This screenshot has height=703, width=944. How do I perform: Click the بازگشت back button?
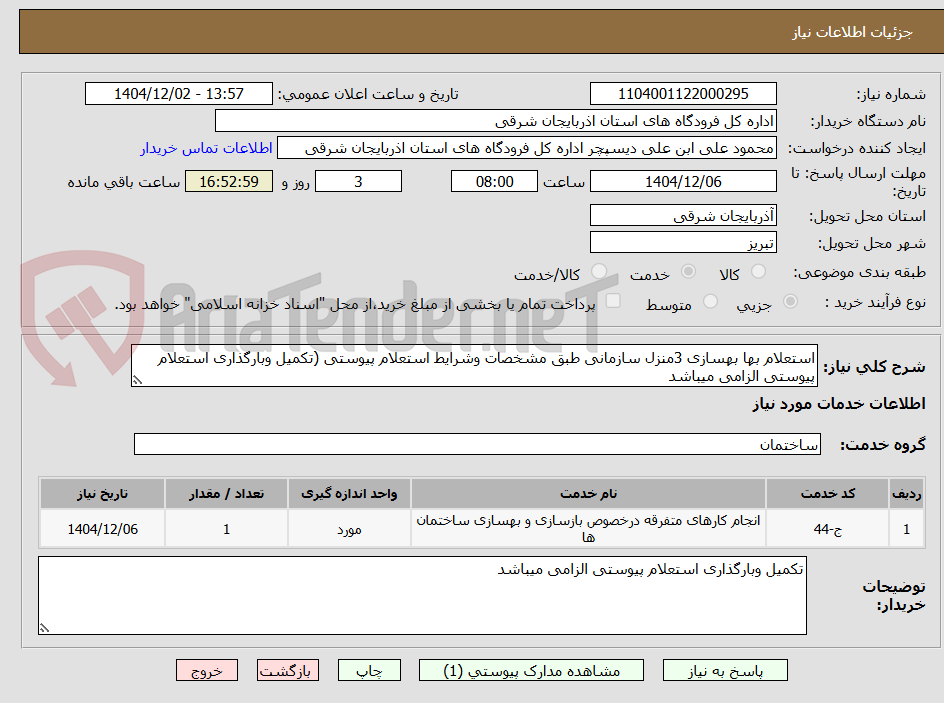tap(288, 670)
